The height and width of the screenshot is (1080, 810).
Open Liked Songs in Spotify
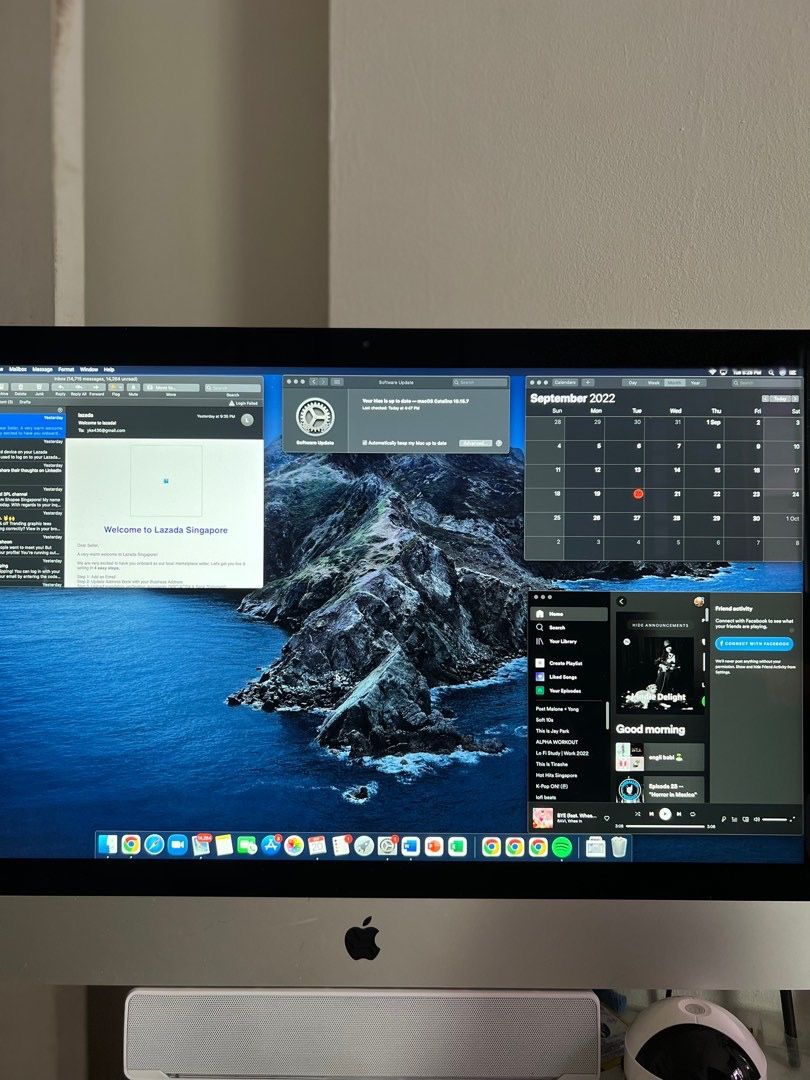tap(557, 677)
